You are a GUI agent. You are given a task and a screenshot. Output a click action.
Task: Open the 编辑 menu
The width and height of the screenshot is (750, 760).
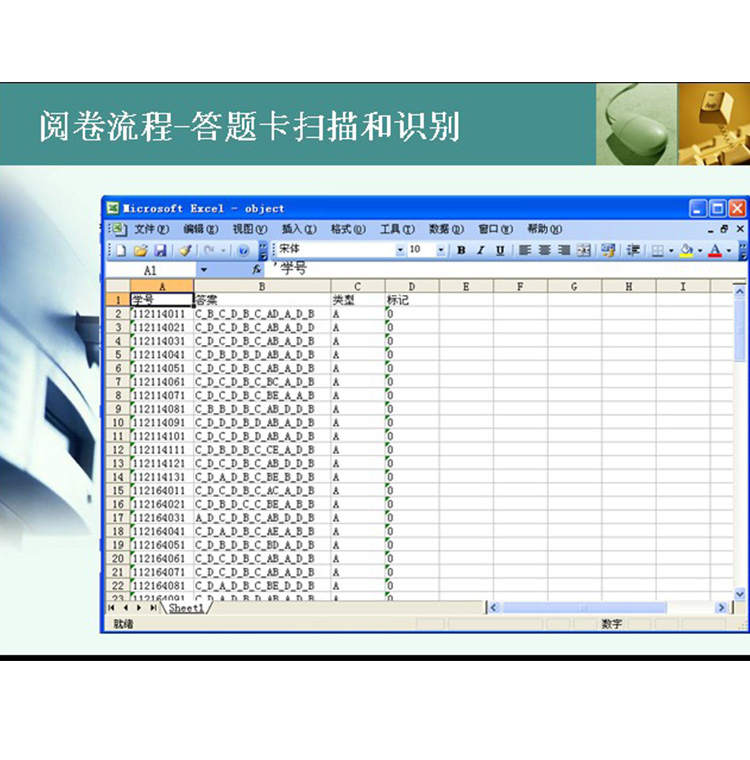200,229
